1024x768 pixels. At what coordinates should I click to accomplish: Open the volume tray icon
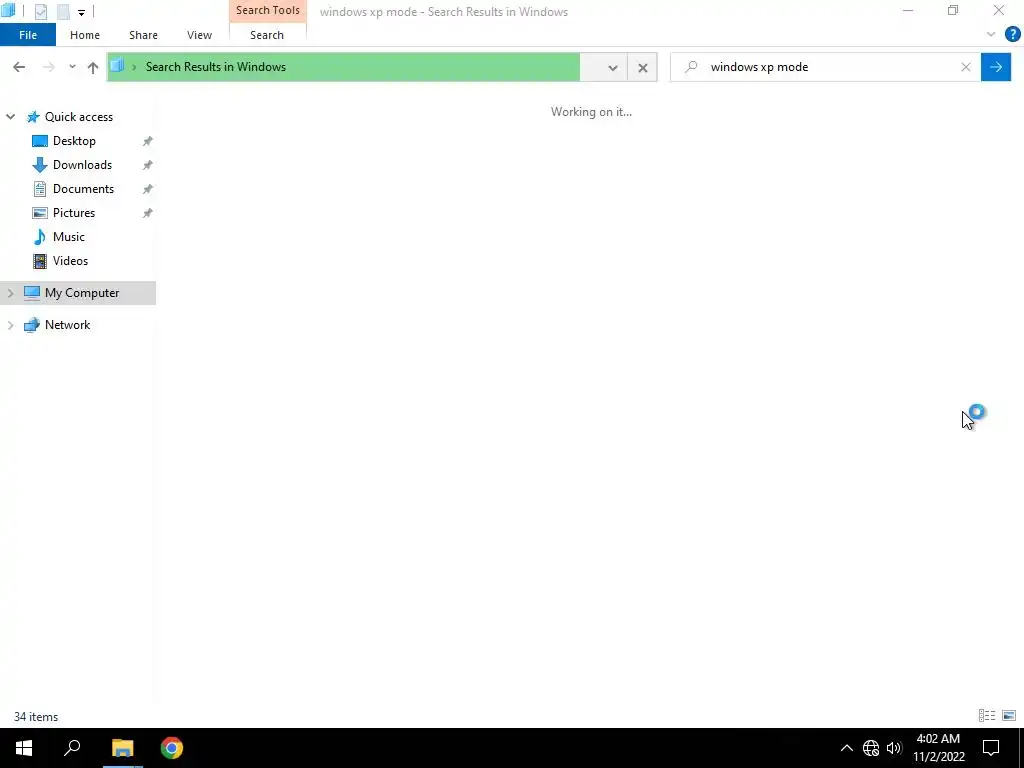pyautogui.click(x=894, y=748)
